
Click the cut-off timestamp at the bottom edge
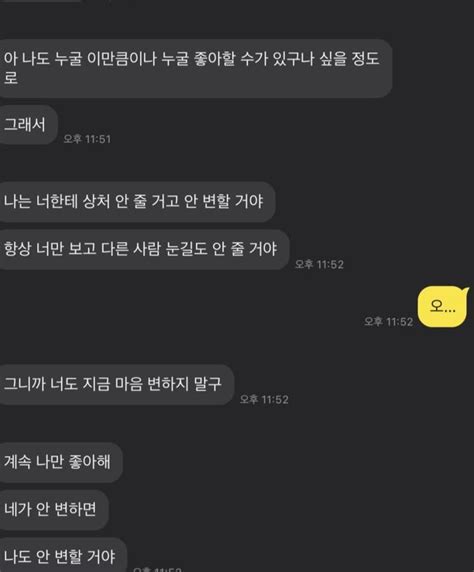pos(157,569)
